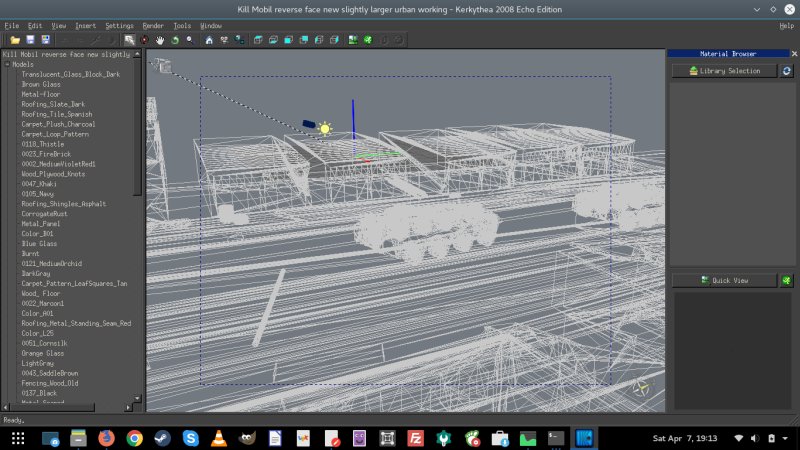Open the VLC media player from taskbar
The height and width of the screenshot is (450, 800).
218,438
